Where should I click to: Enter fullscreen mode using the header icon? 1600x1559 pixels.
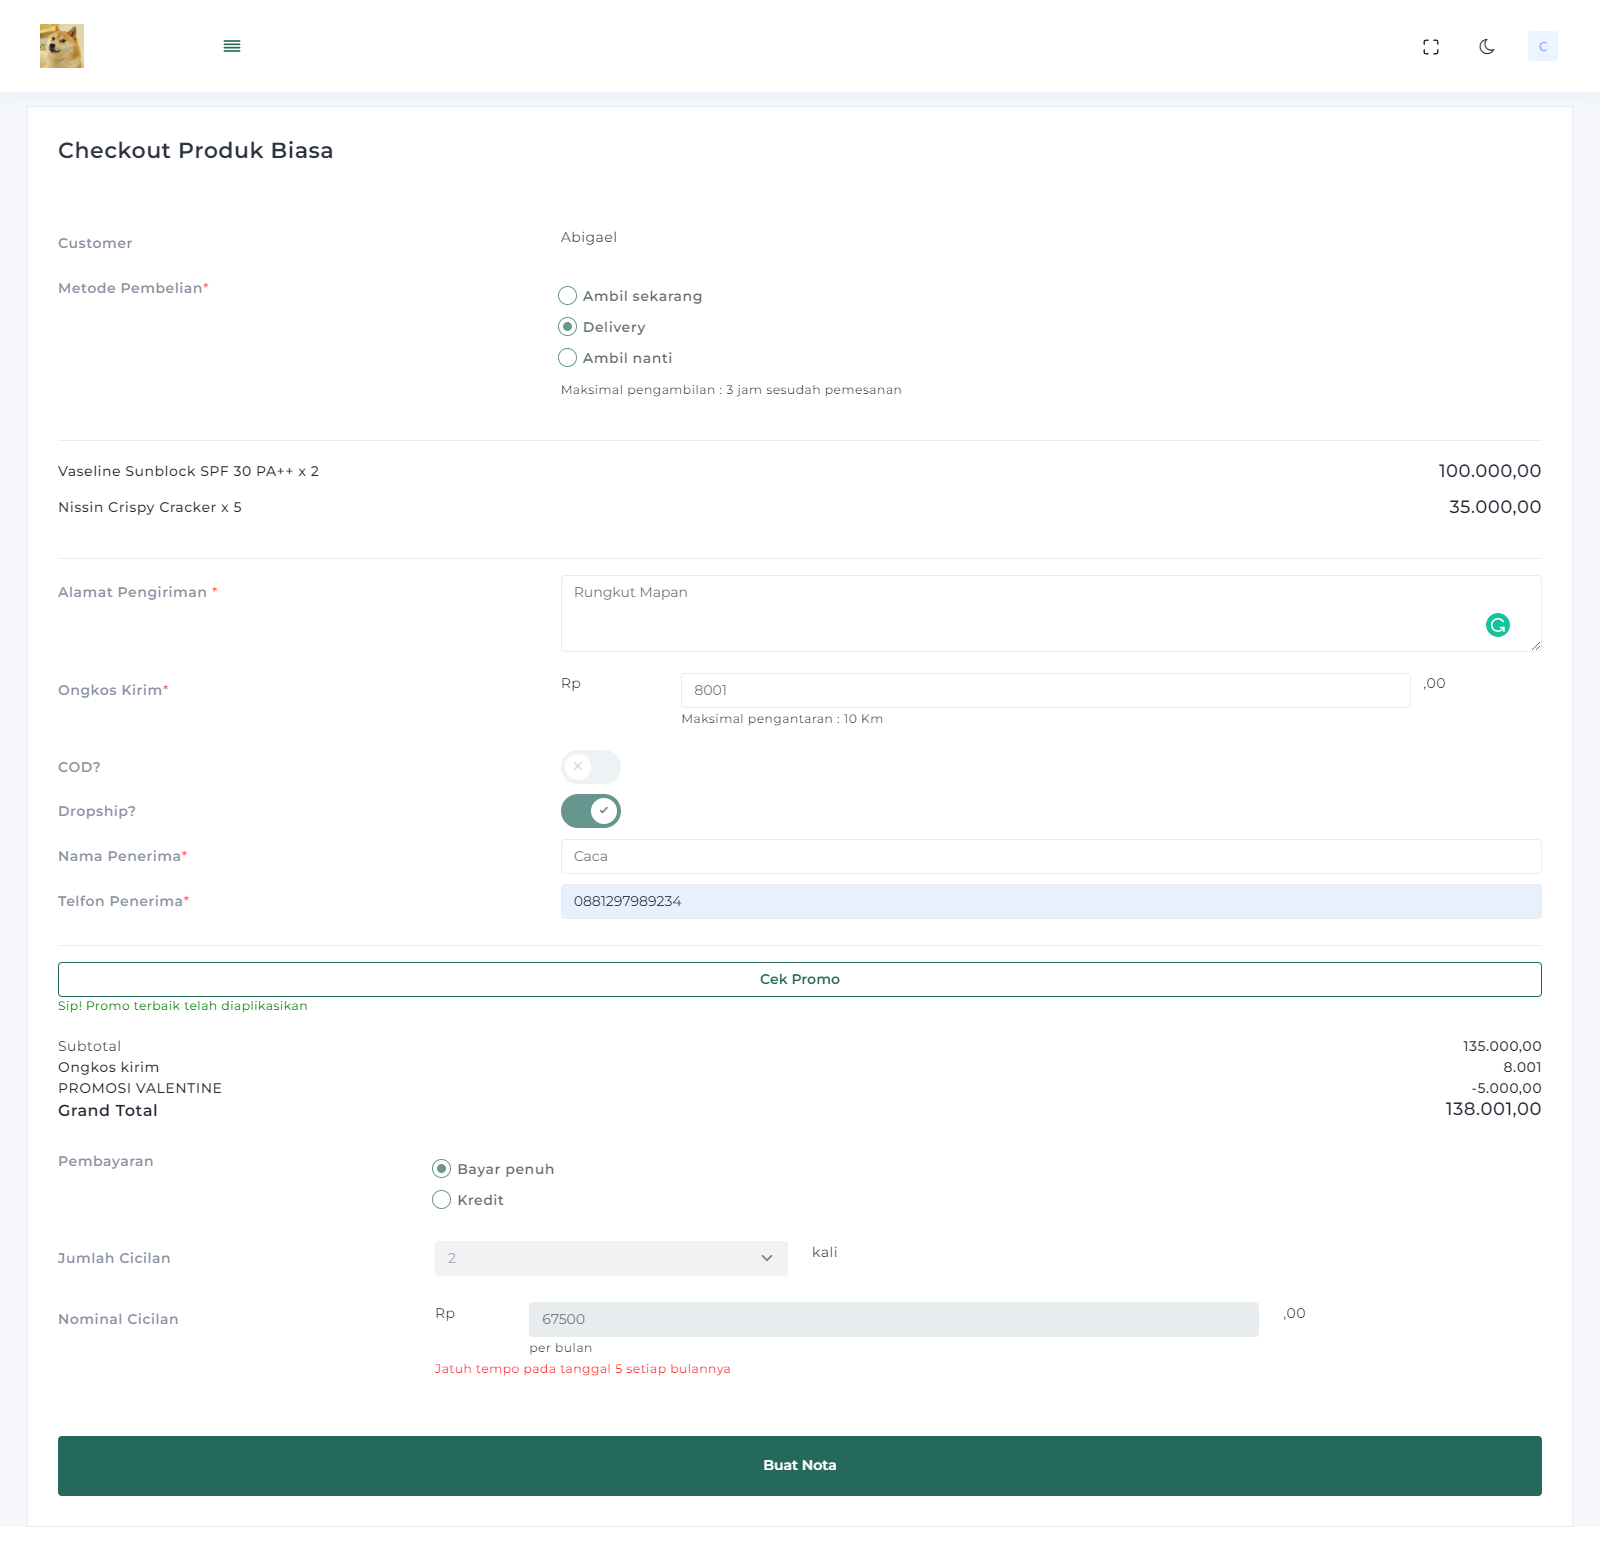(1430, 47)
